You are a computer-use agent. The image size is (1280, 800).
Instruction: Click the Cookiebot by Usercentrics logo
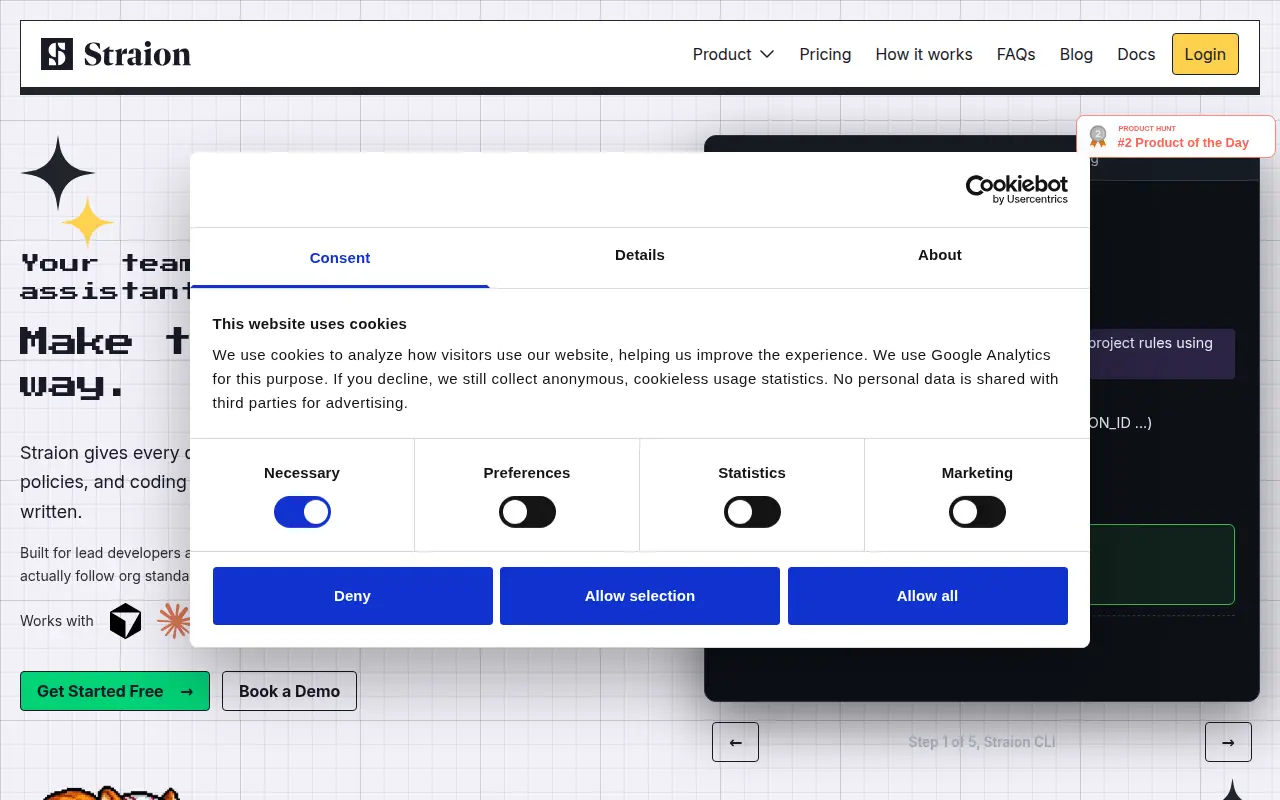click(1016, 189)
